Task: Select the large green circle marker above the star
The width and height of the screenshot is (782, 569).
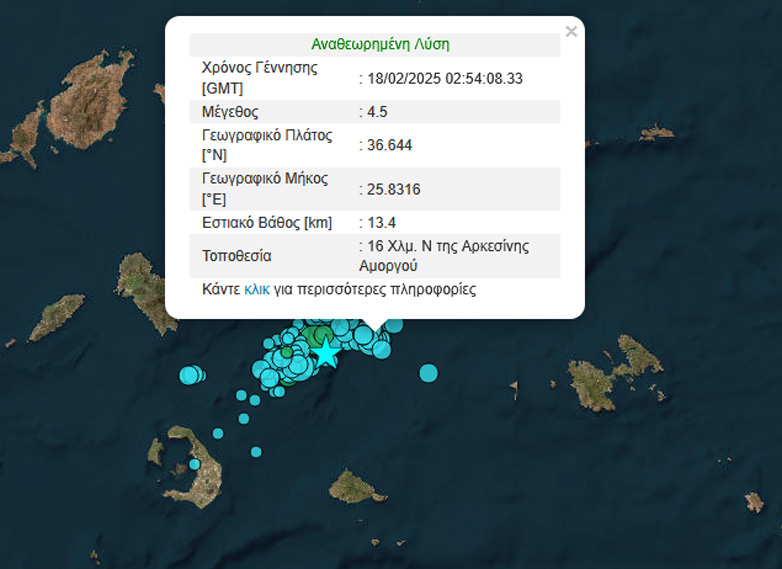Action: 319,334
